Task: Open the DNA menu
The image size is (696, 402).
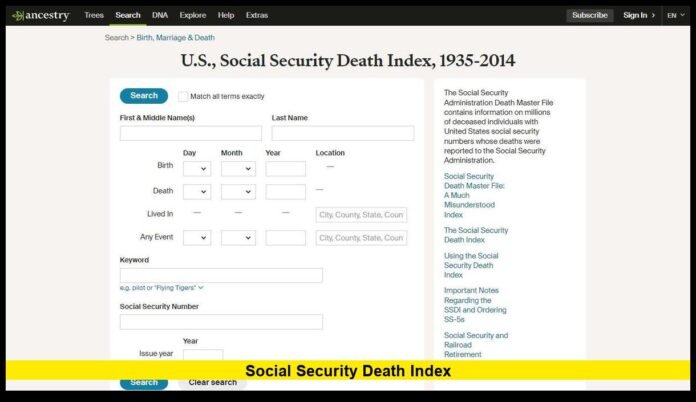Action: click(160, 15)
